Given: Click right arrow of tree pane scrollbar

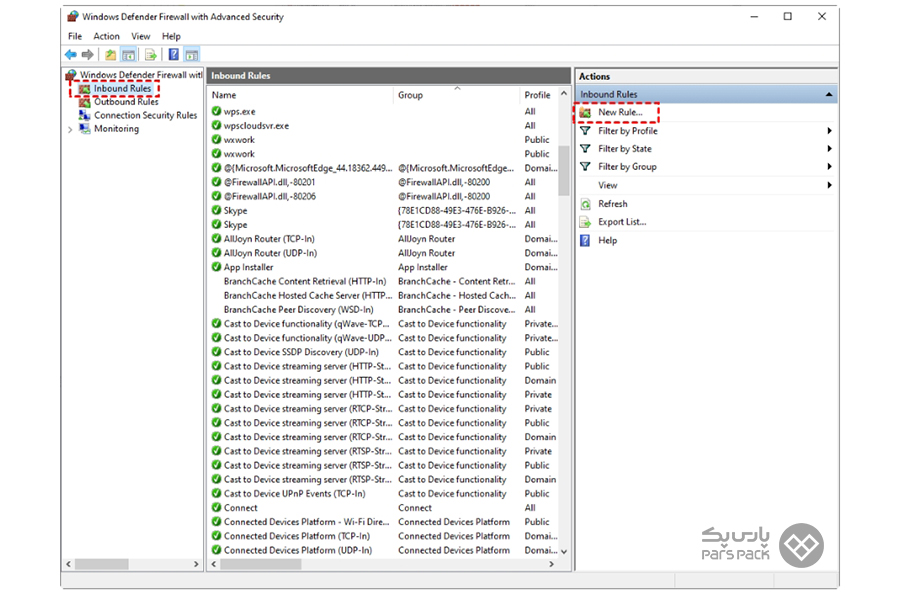Looking at the screenshot, I should point(196,564).
